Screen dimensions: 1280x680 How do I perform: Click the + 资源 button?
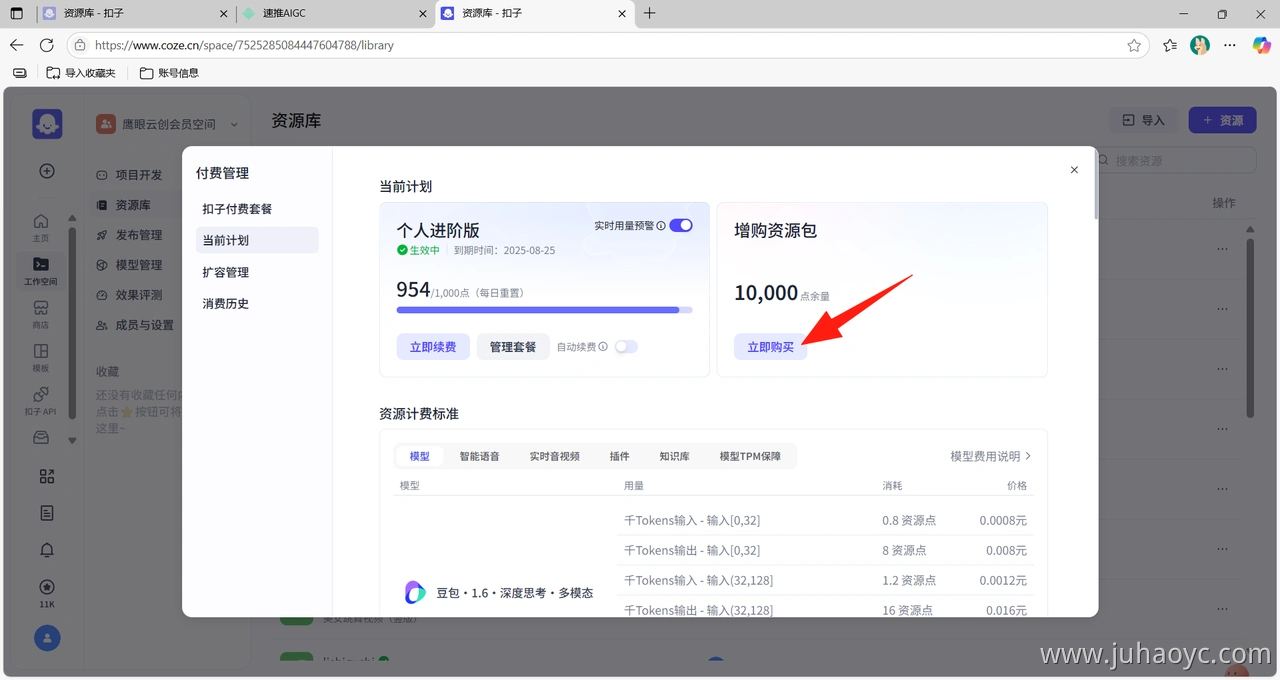(x=1223, y=120)
